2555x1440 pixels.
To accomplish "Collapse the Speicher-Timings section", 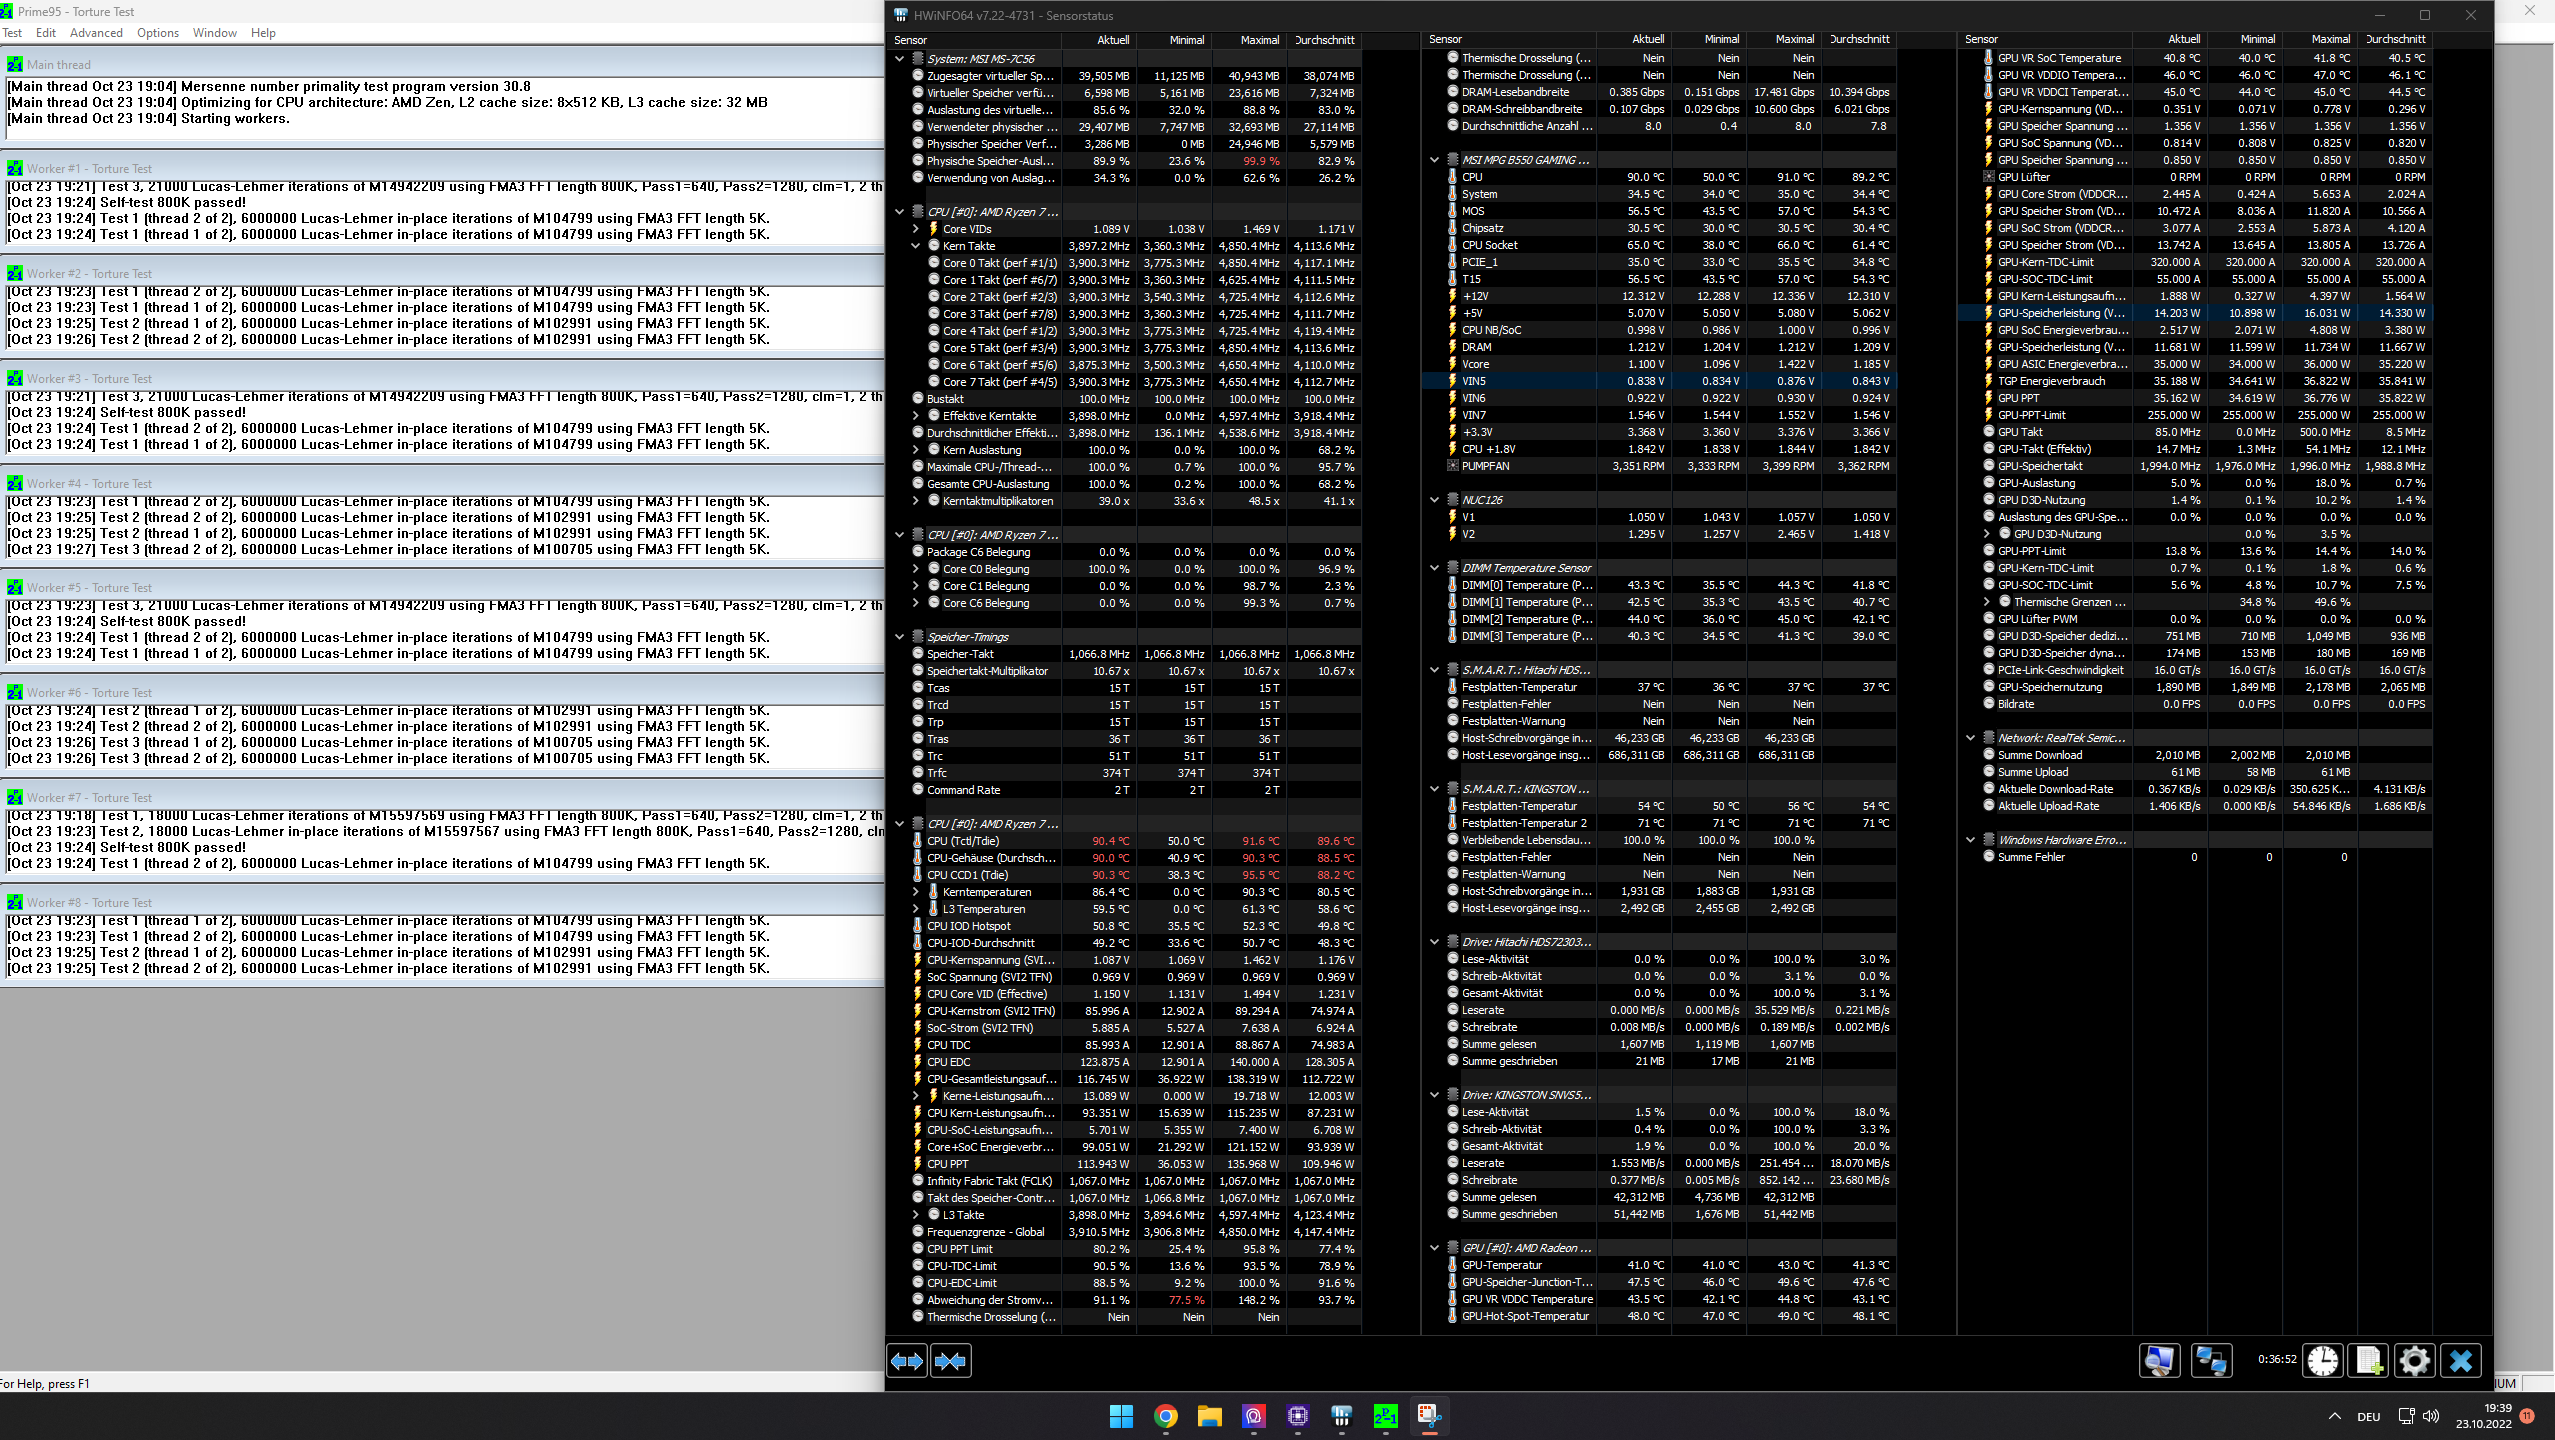I will click(900, 637).
